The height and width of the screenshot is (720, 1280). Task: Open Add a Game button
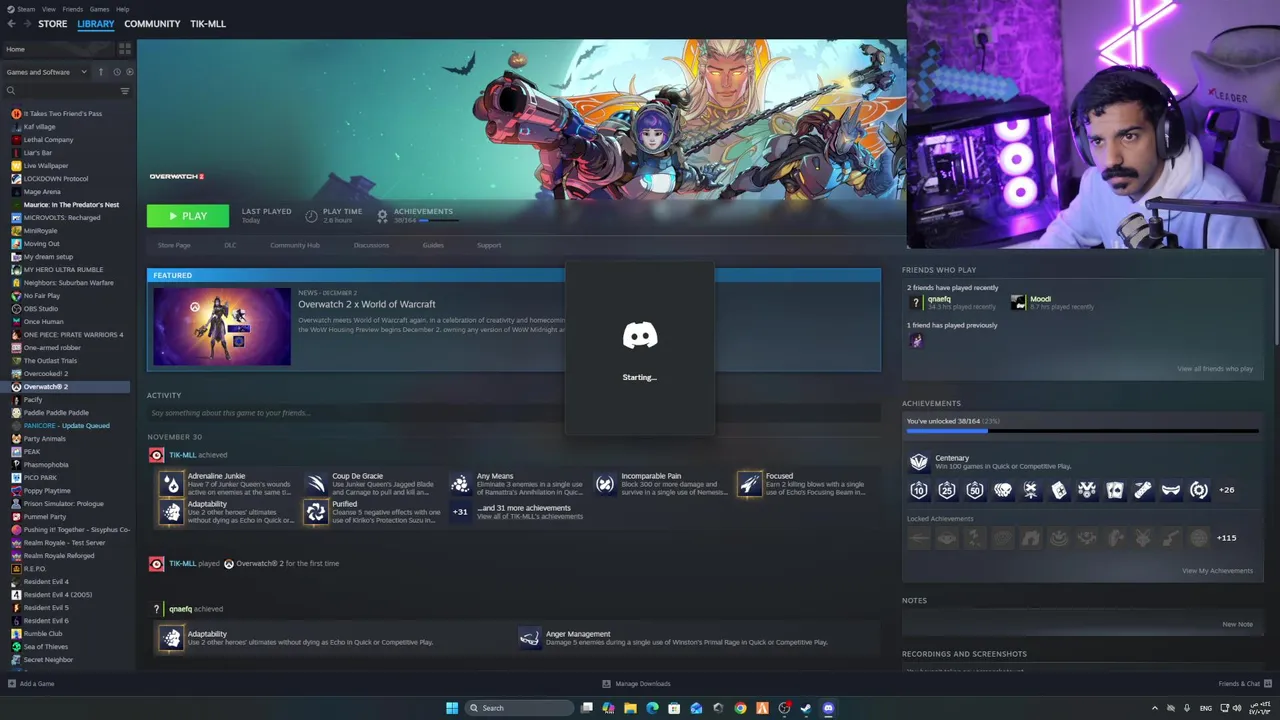click(x=31, y=684)
